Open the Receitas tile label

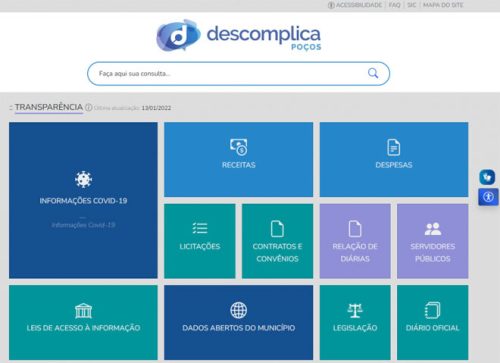[239, 165]
